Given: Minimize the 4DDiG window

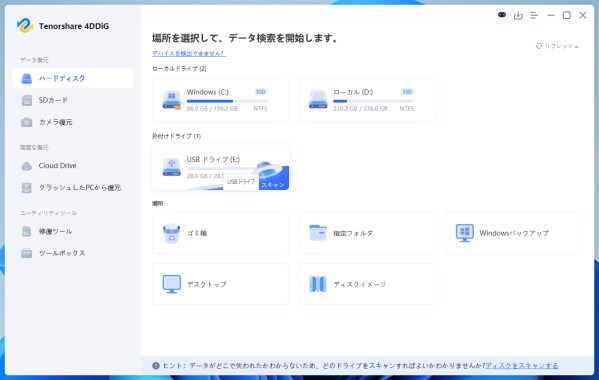Looking at the screenshot, I should point(550,15).
